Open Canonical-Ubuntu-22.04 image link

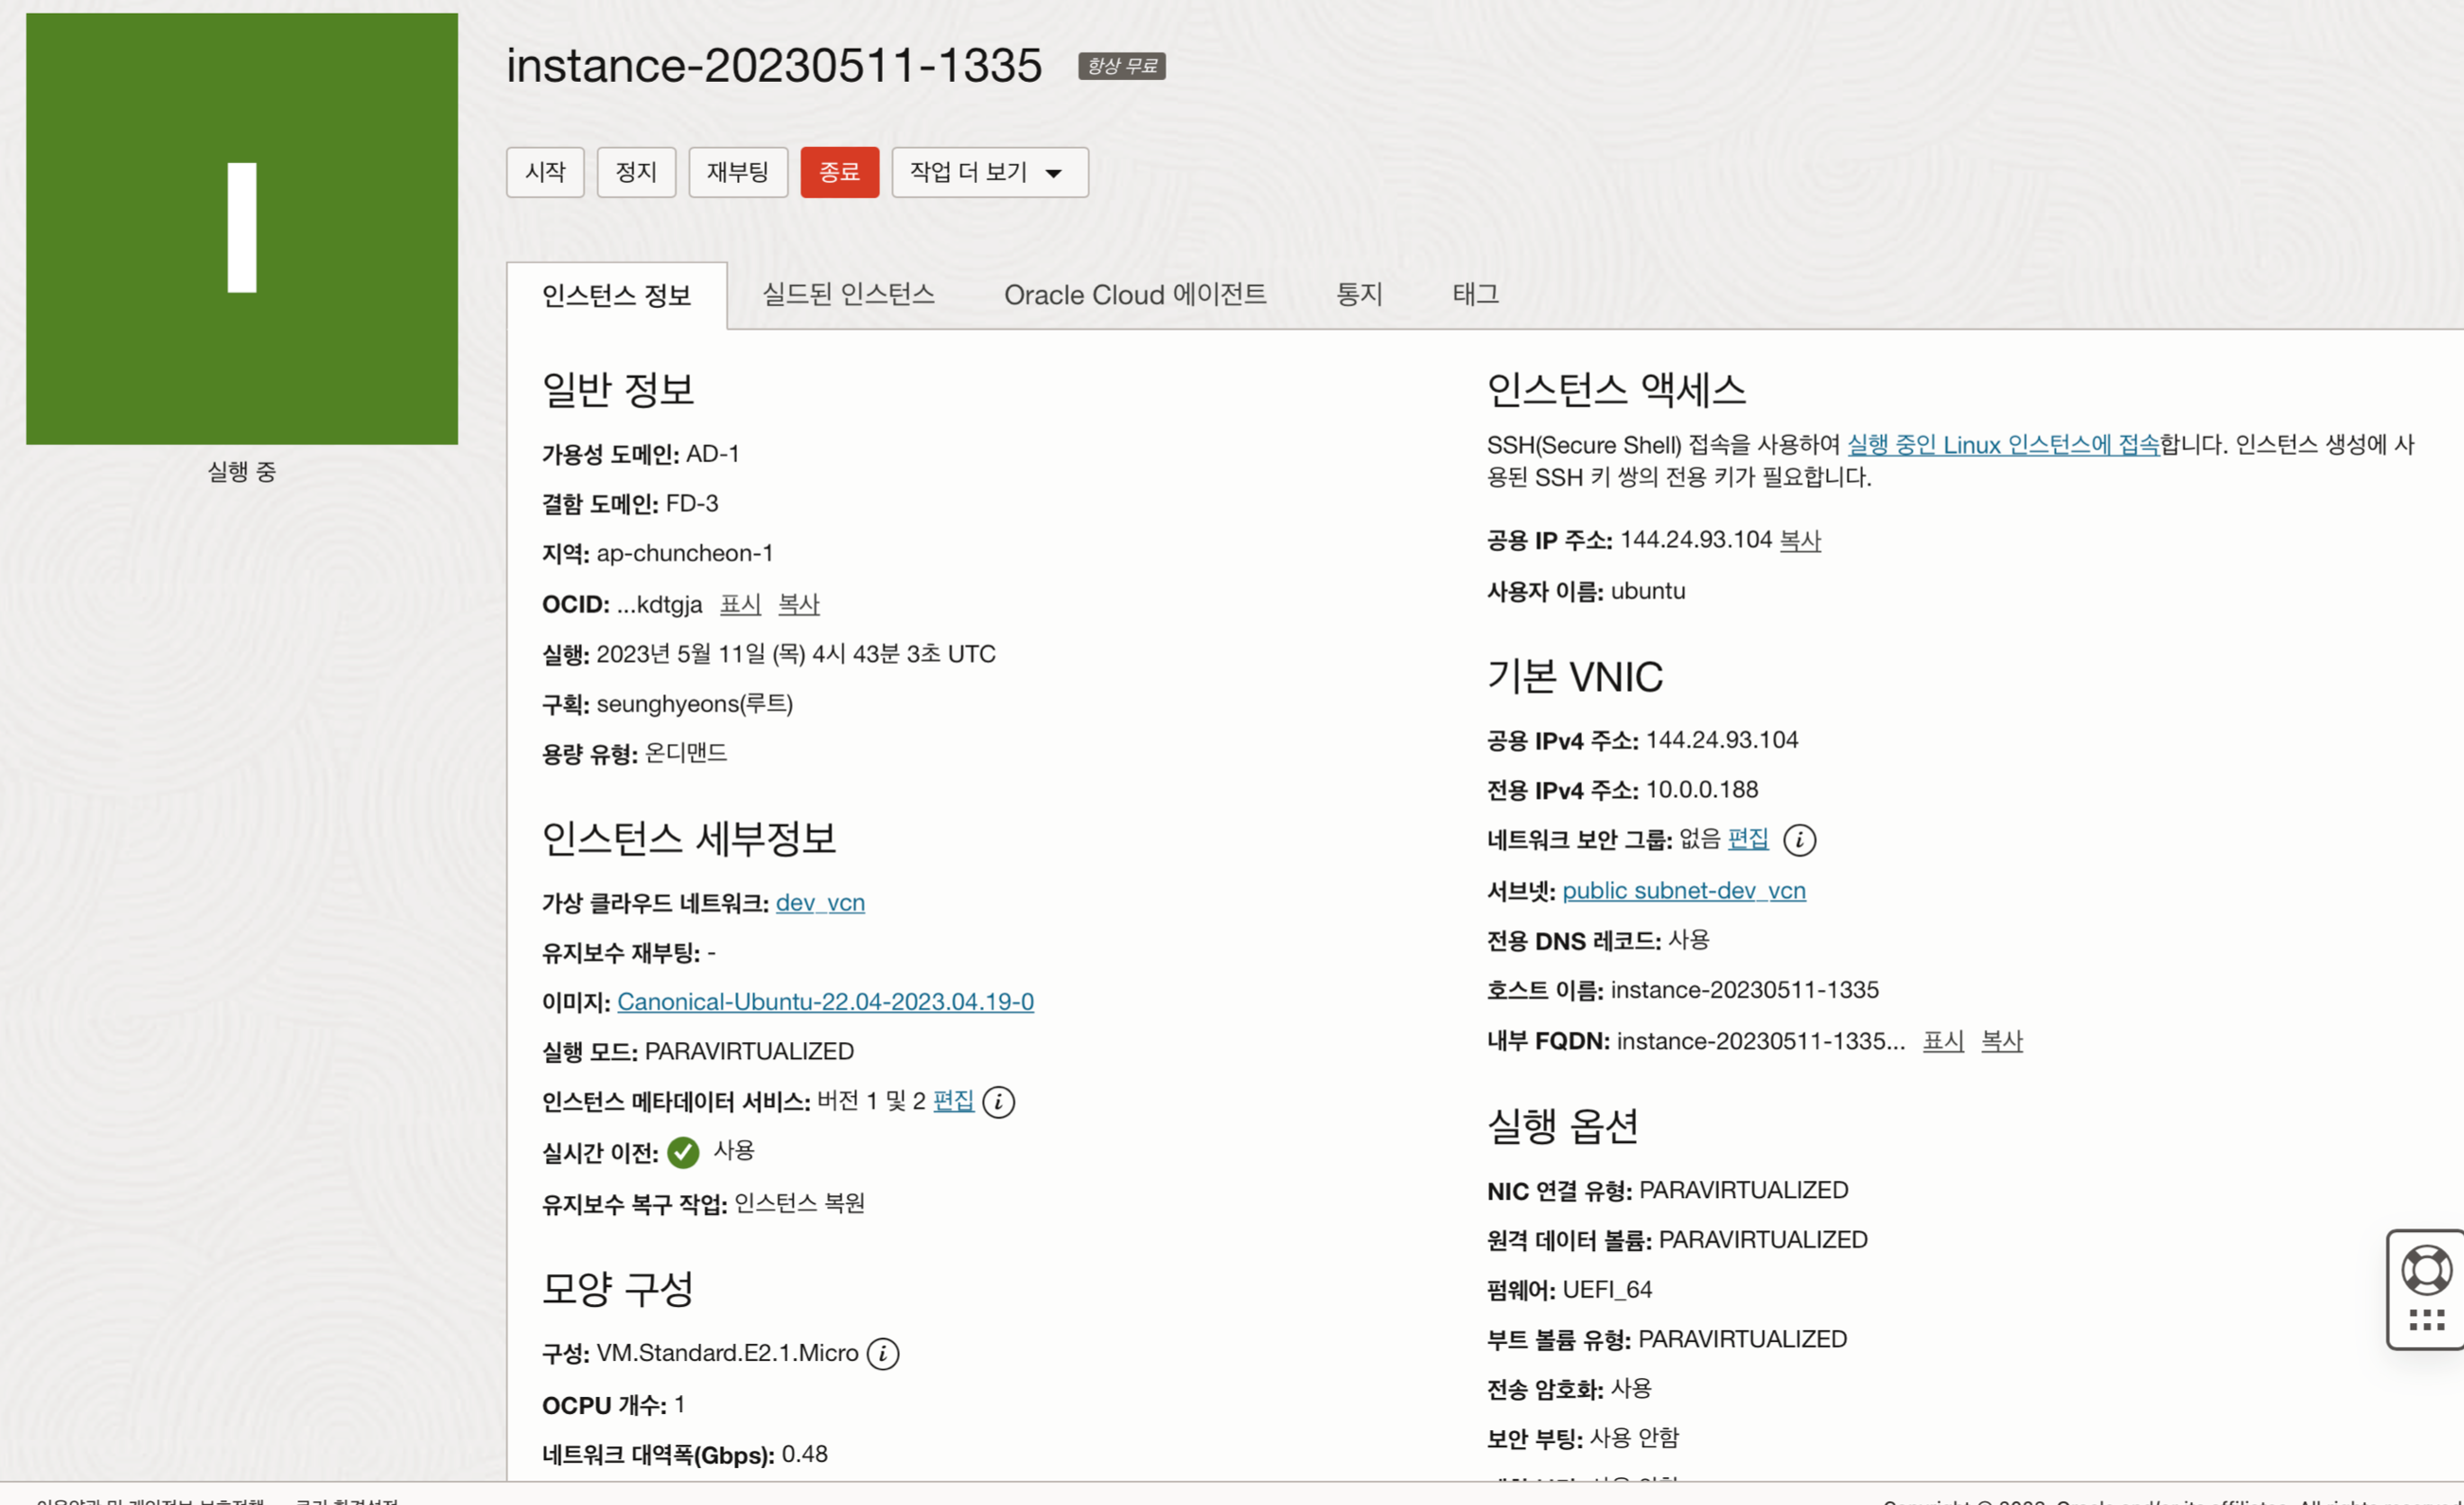pyautogui.click(x=825, y=1002)
